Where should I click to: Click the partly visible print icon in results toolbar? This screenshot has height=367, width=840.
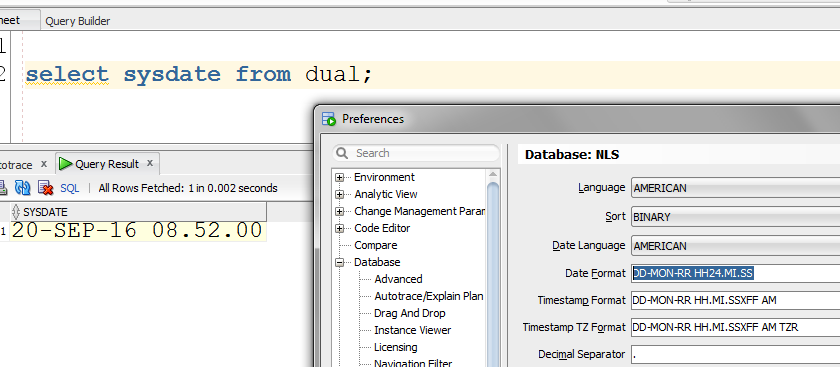click(x=3, y=188)
